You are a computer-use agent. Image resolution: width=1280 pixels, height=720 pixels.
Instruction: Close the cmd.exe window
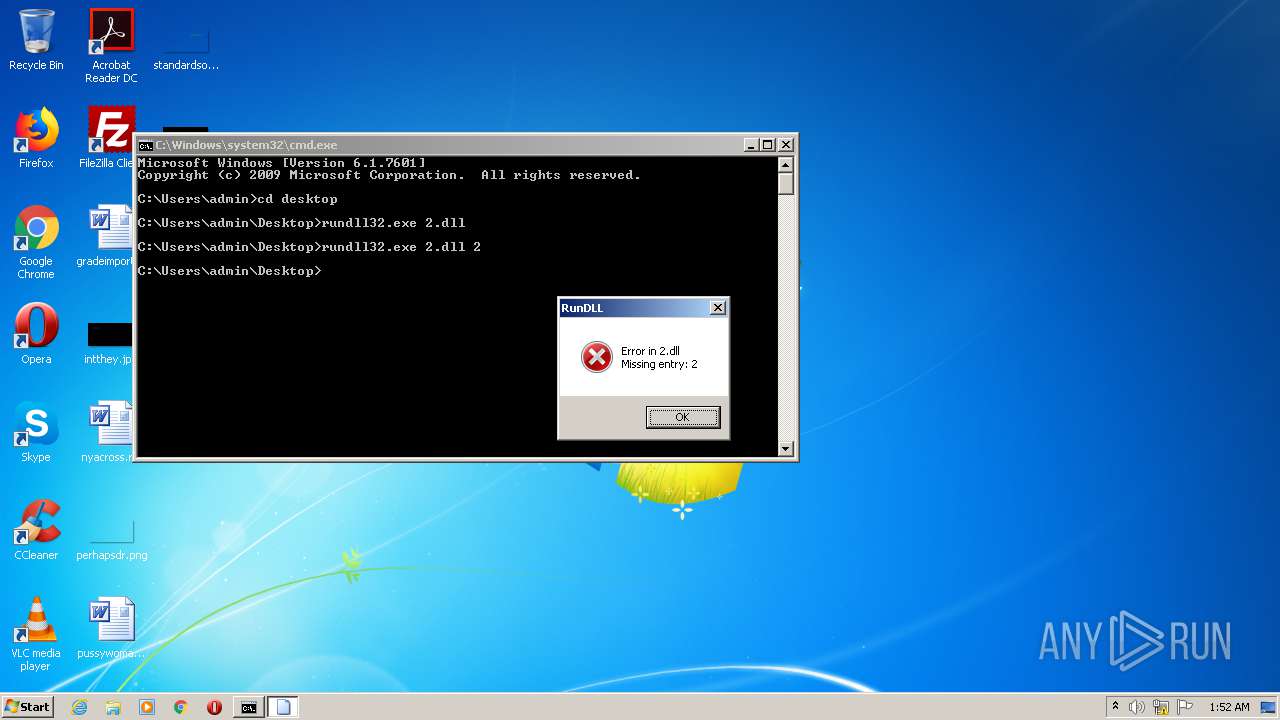click(785, 145)
